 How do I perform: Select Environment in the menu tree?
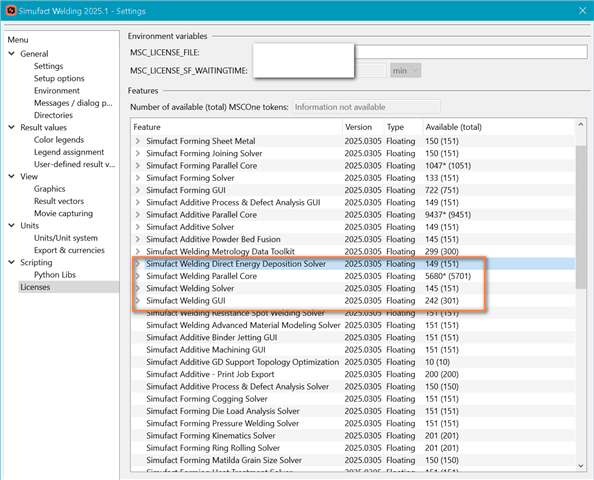pos(57,91)
